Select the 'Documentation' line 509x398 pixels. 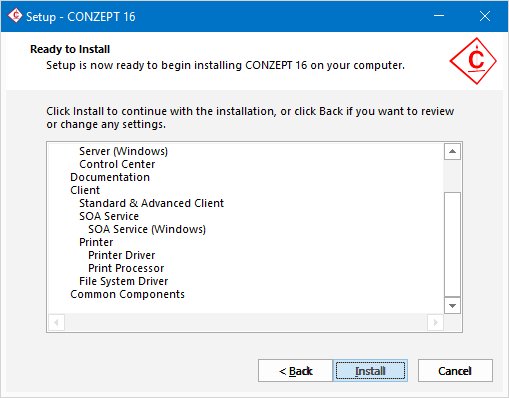tap(110, 177)
